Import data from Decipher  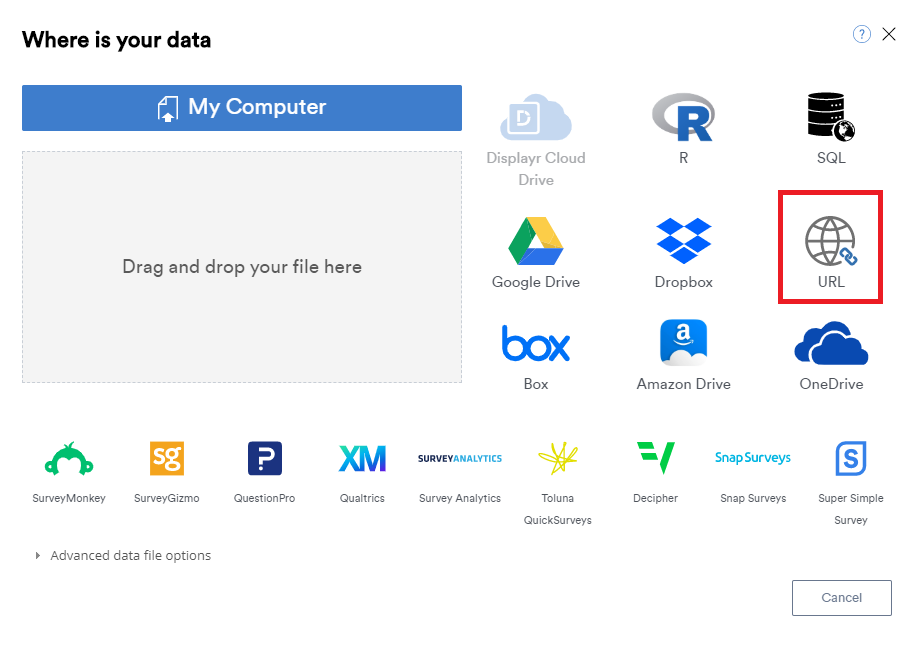[x=656, y=458]
